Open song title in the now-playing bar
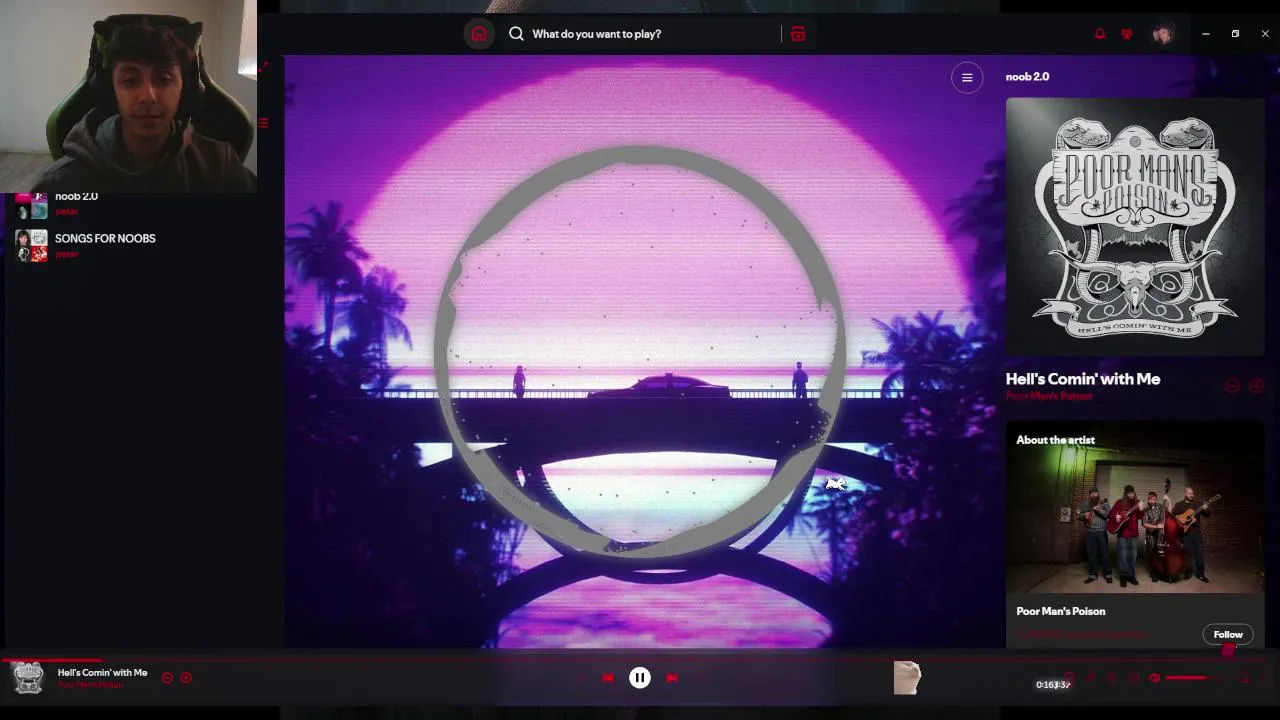This screenshot has height=720, width=1280. point(102,672)
